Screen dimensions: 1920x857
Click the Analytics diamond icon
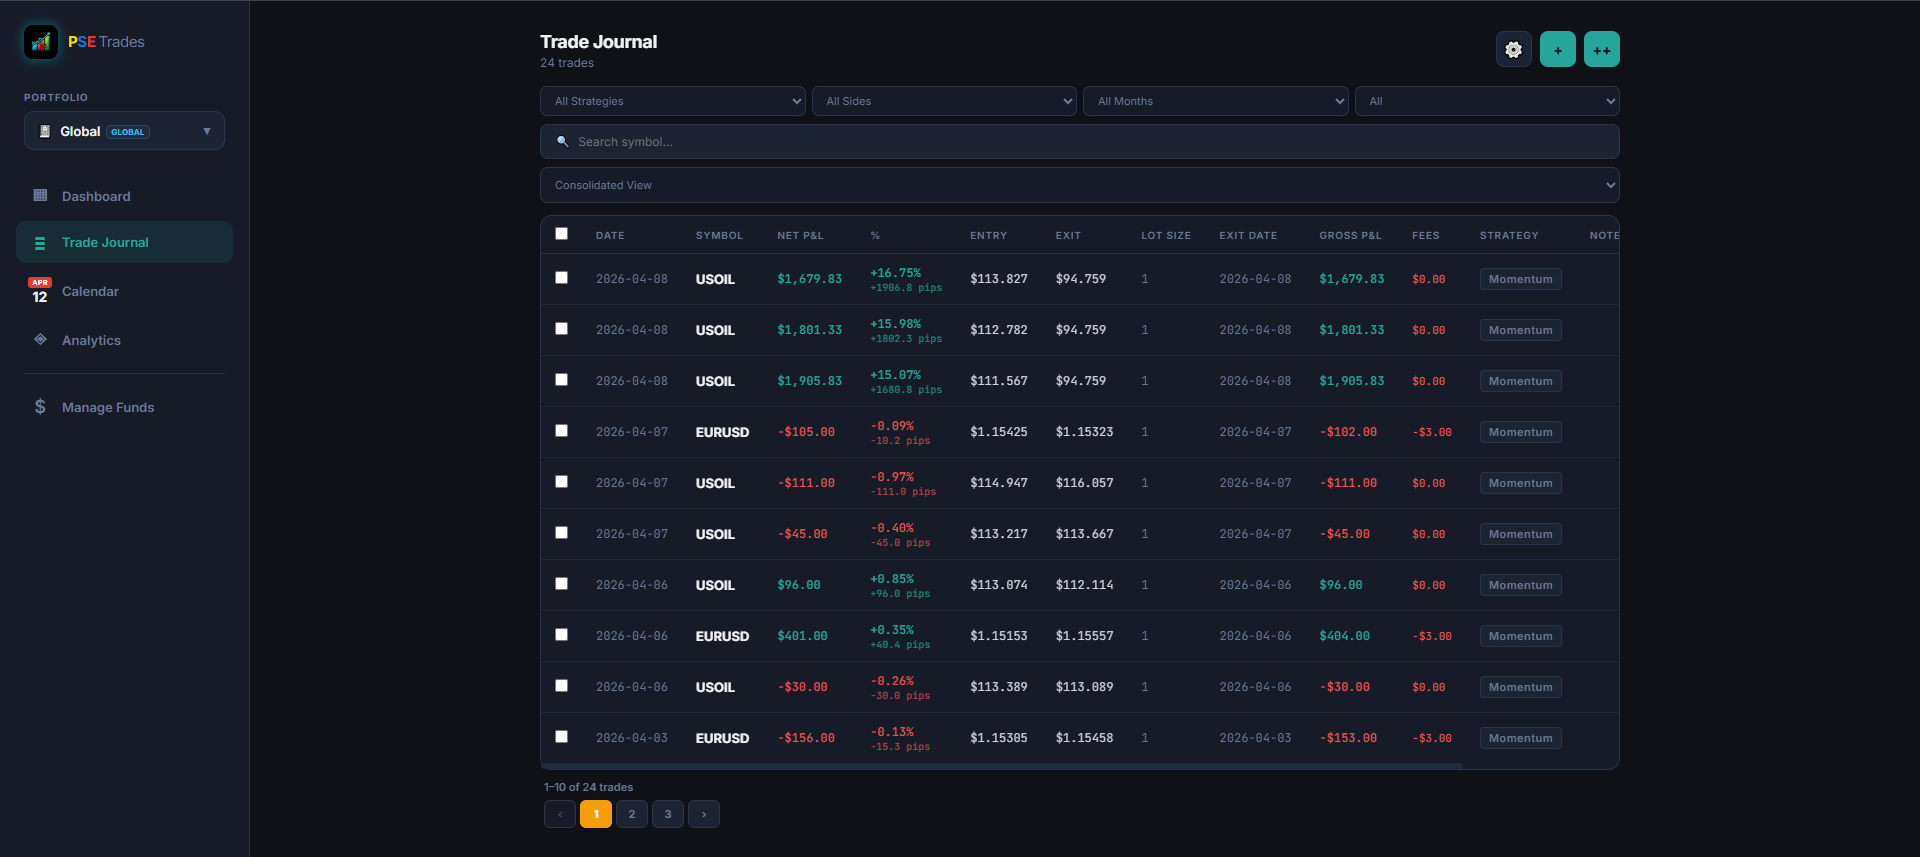pos(40,340)
